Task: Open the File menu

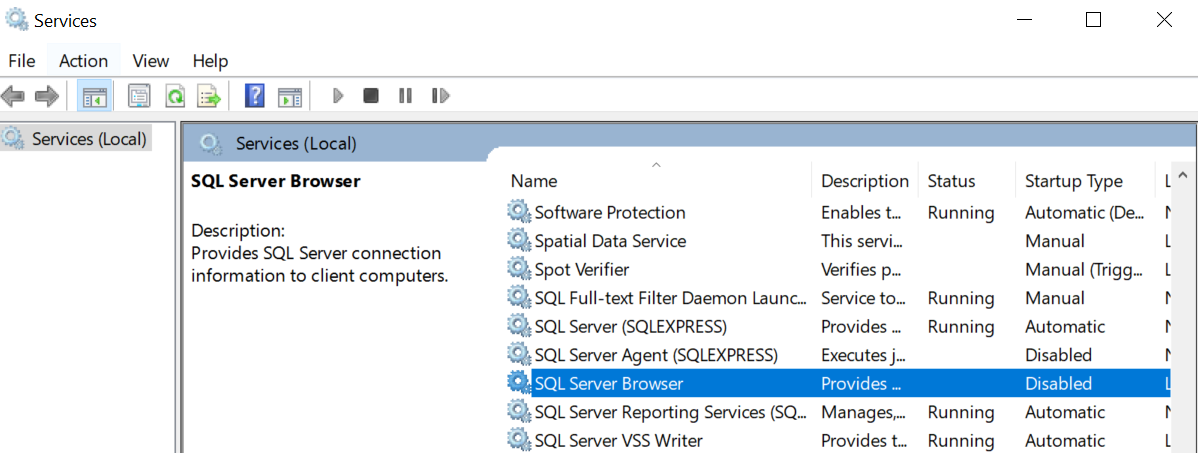Action: 22,61
